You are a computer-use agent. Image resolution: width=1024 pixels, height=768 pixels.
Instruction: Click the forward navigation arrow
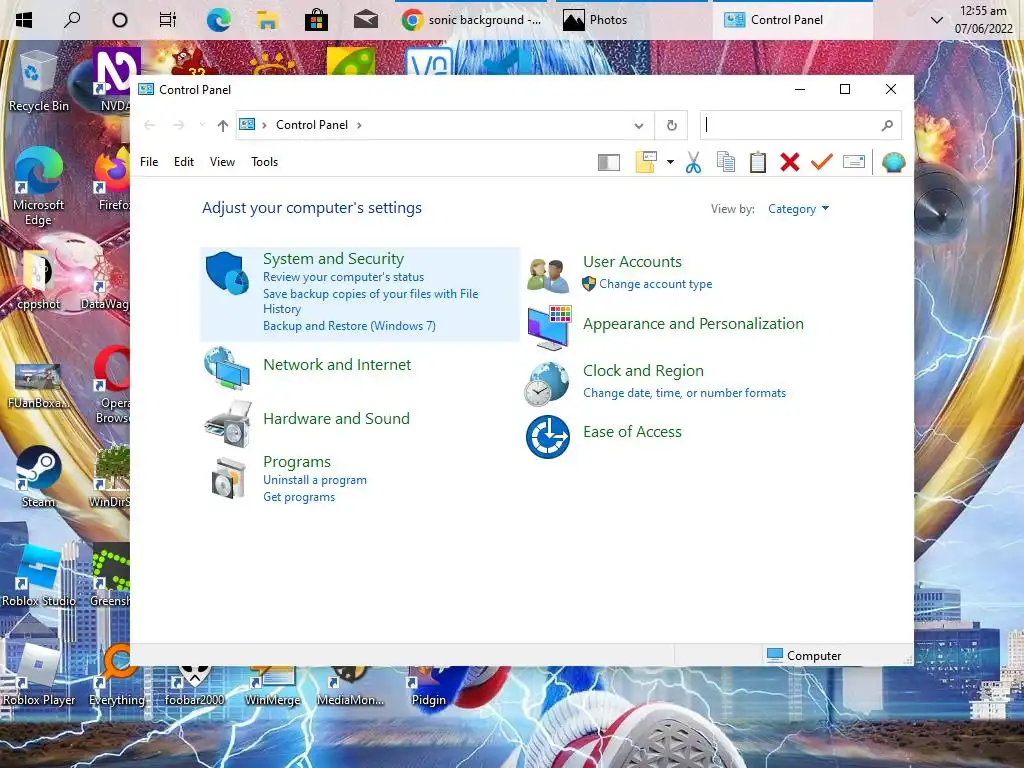coord(178,125)
